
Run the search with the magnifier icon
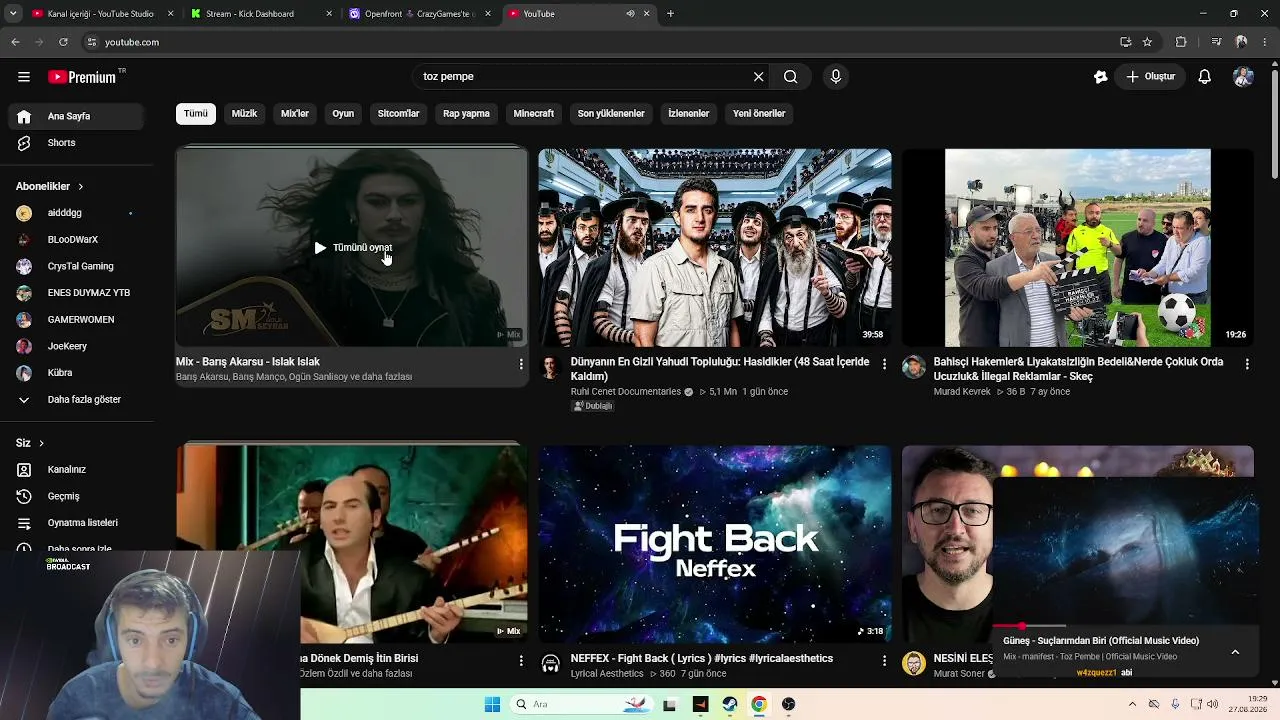[791, 77]
